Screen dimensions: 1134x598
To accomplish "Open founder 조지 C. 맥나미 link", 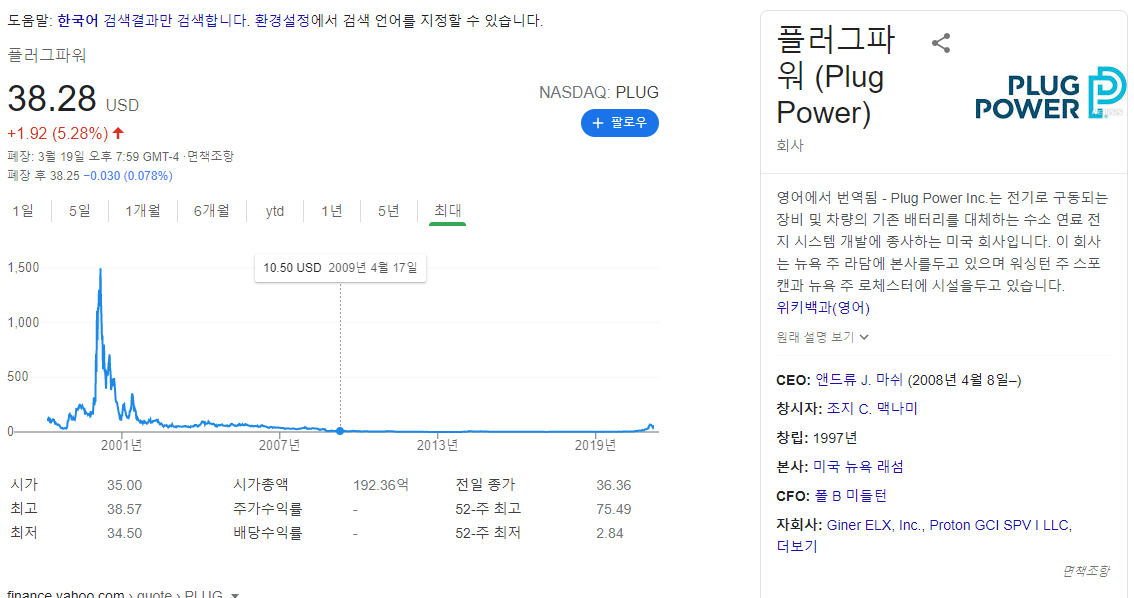I will pos(872,409).
